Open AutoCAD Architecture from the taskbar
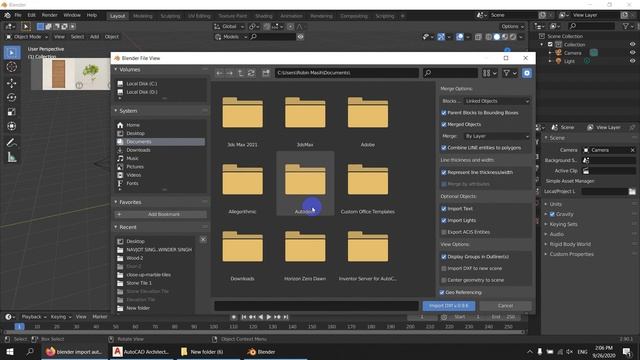The width and height of the screenshot is (640, 360). pos(141,352)
